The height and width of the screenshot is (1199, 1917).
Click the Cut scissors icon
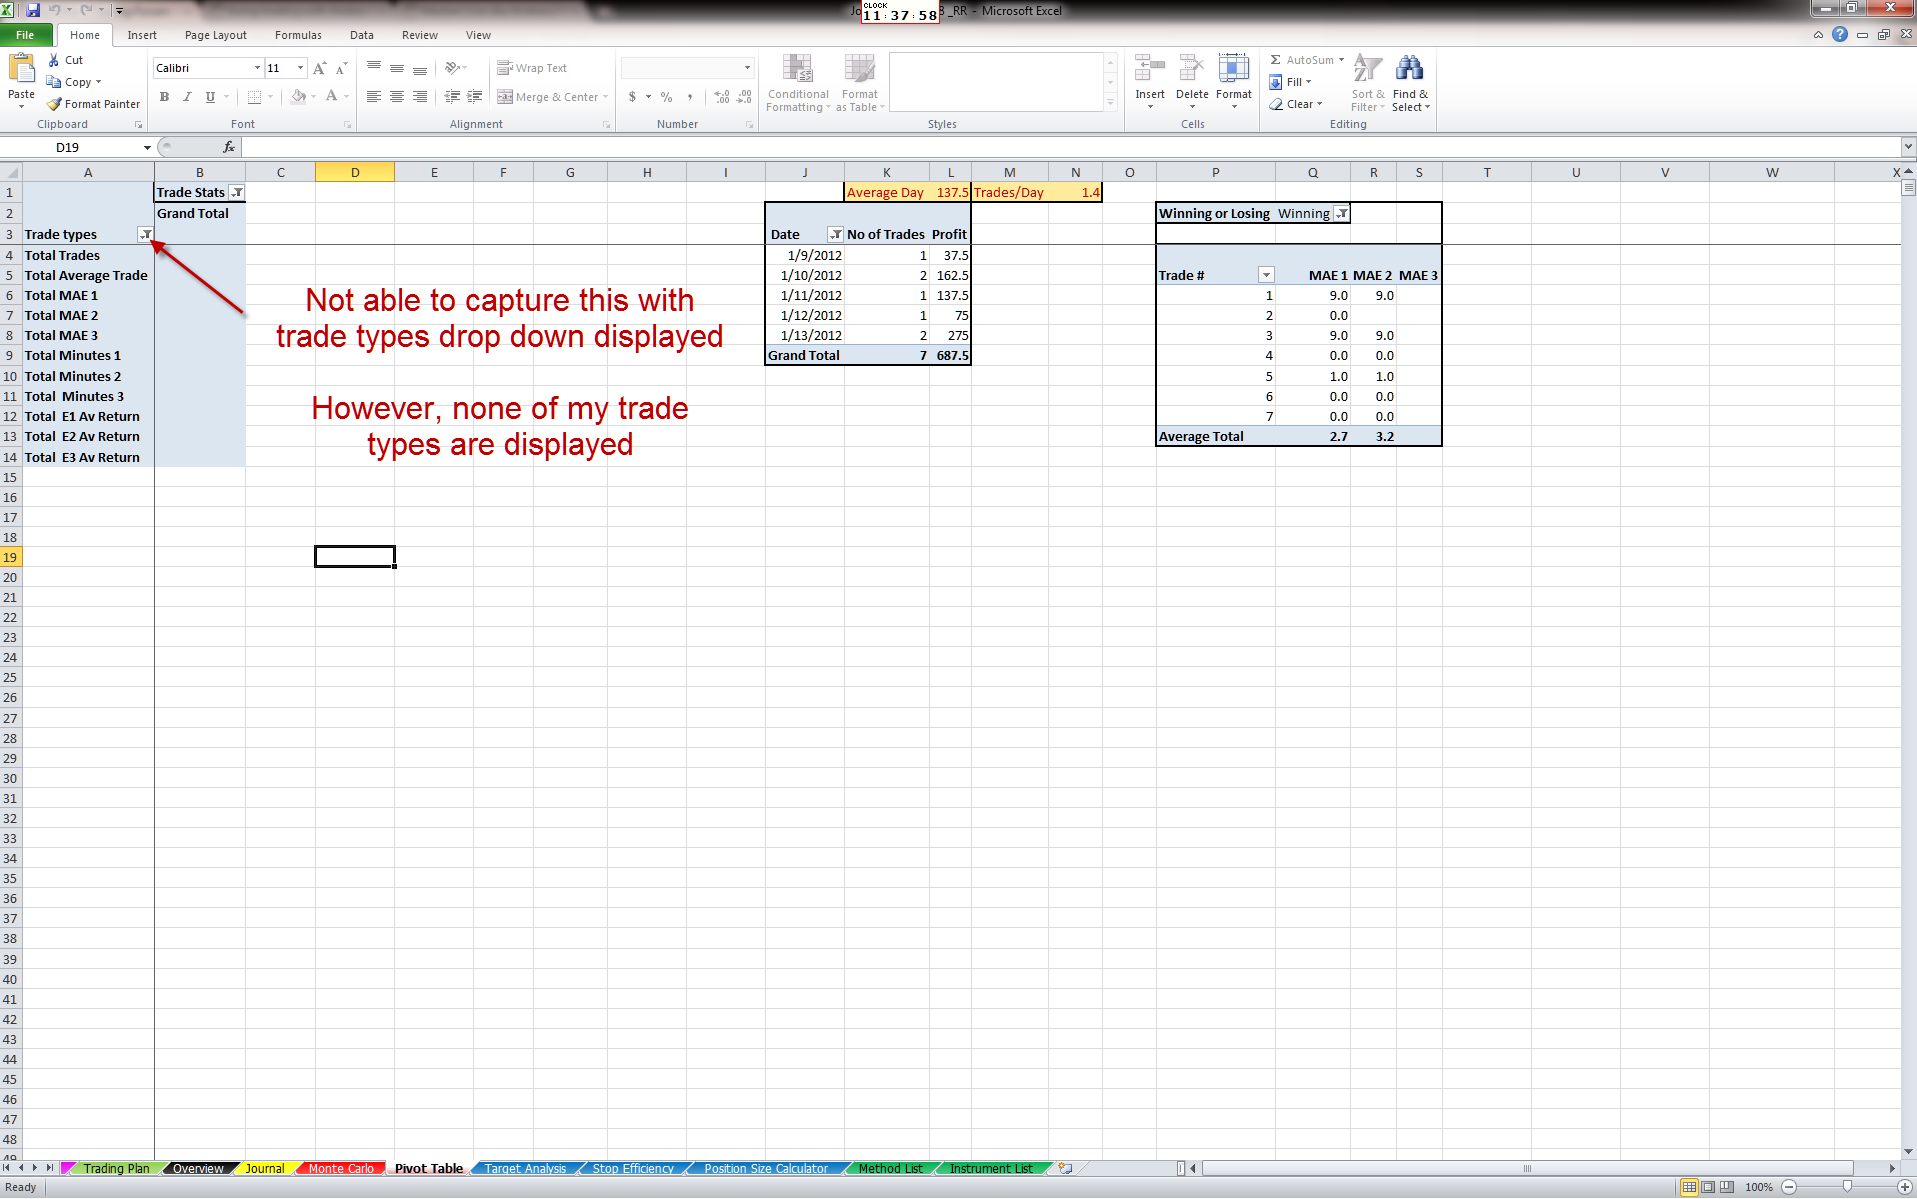(x=54, y=60)
